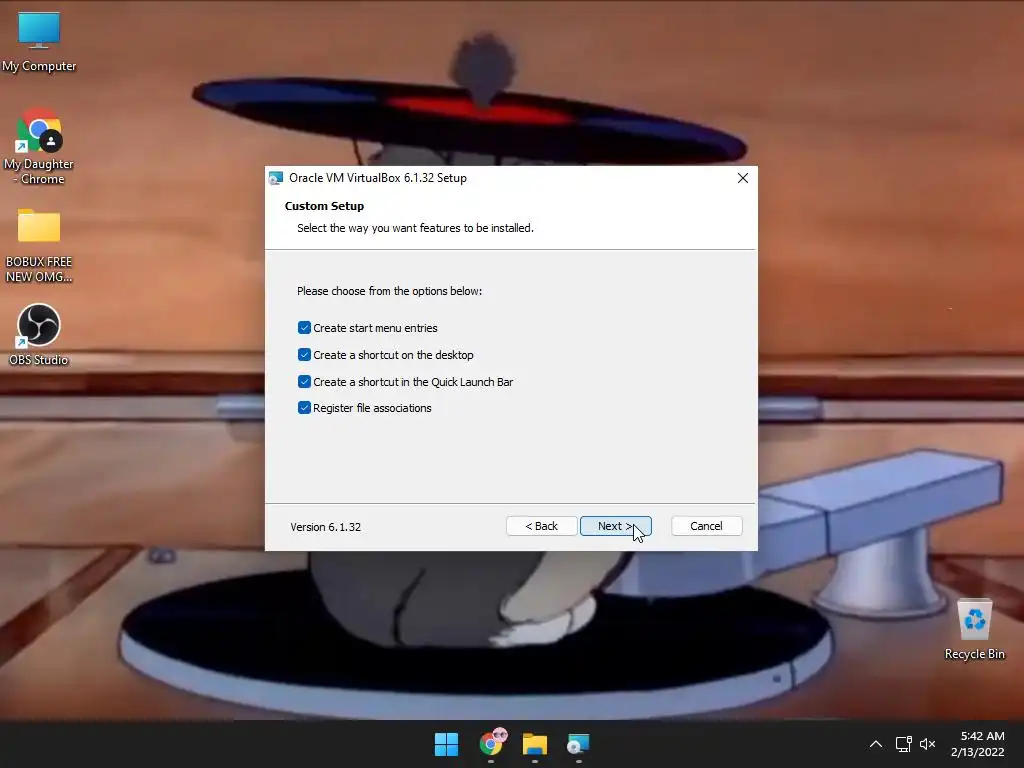
Task: Select the BOBUX FREE NEW OMG folder
Action: pos(39,246)
